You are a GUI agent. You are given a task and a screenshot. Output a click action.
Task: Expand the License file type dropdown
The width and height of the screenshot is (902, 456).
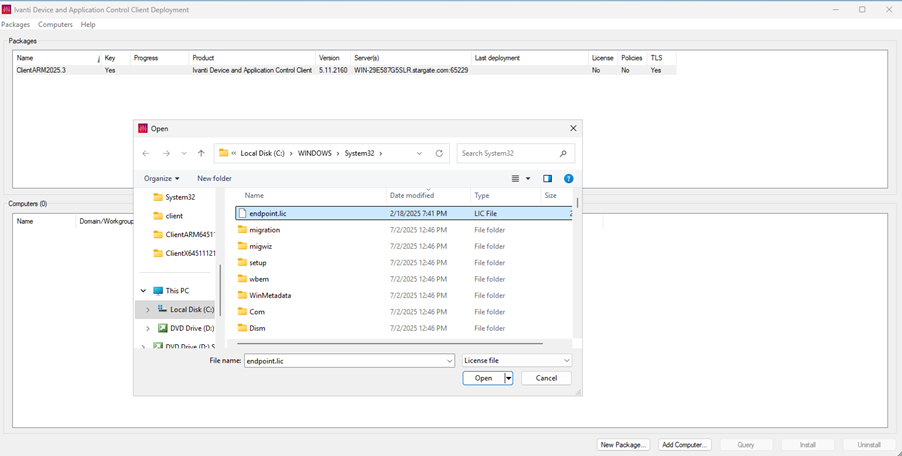(x=566, y=361)
